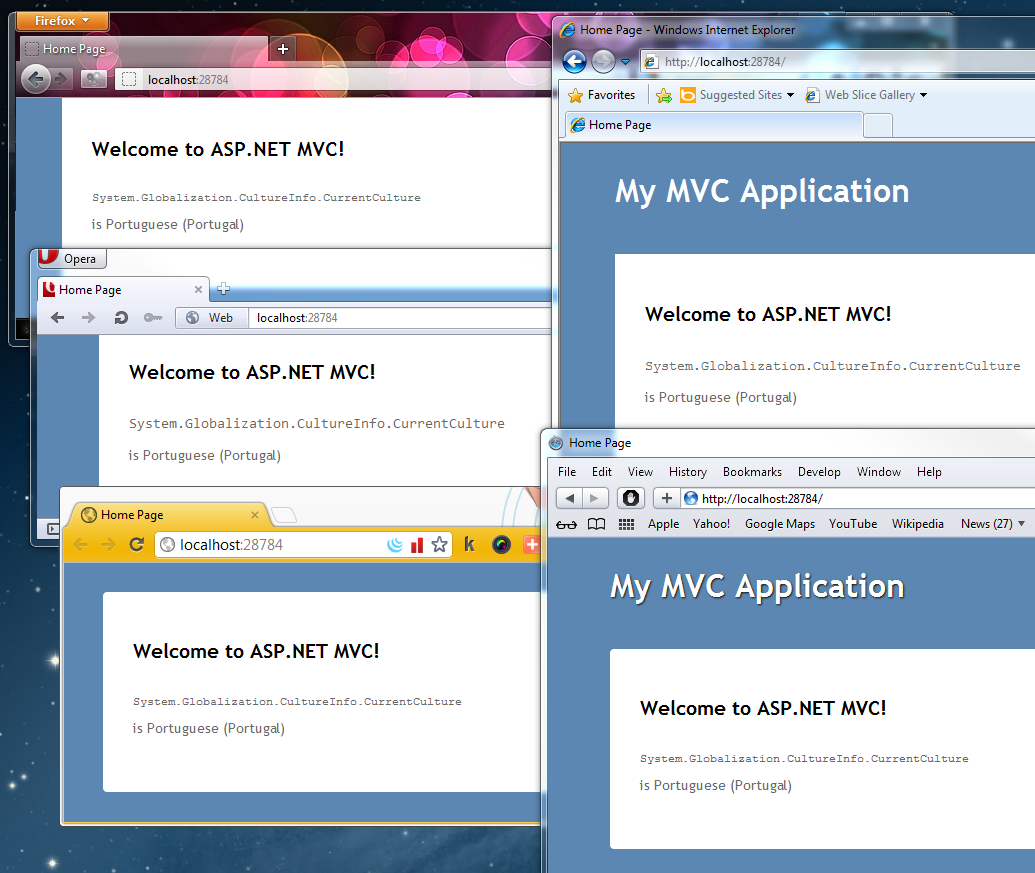This screenshot has width=1035, height=873.
Task: Click the Opera password wand key icon
Action: point(152,317)
